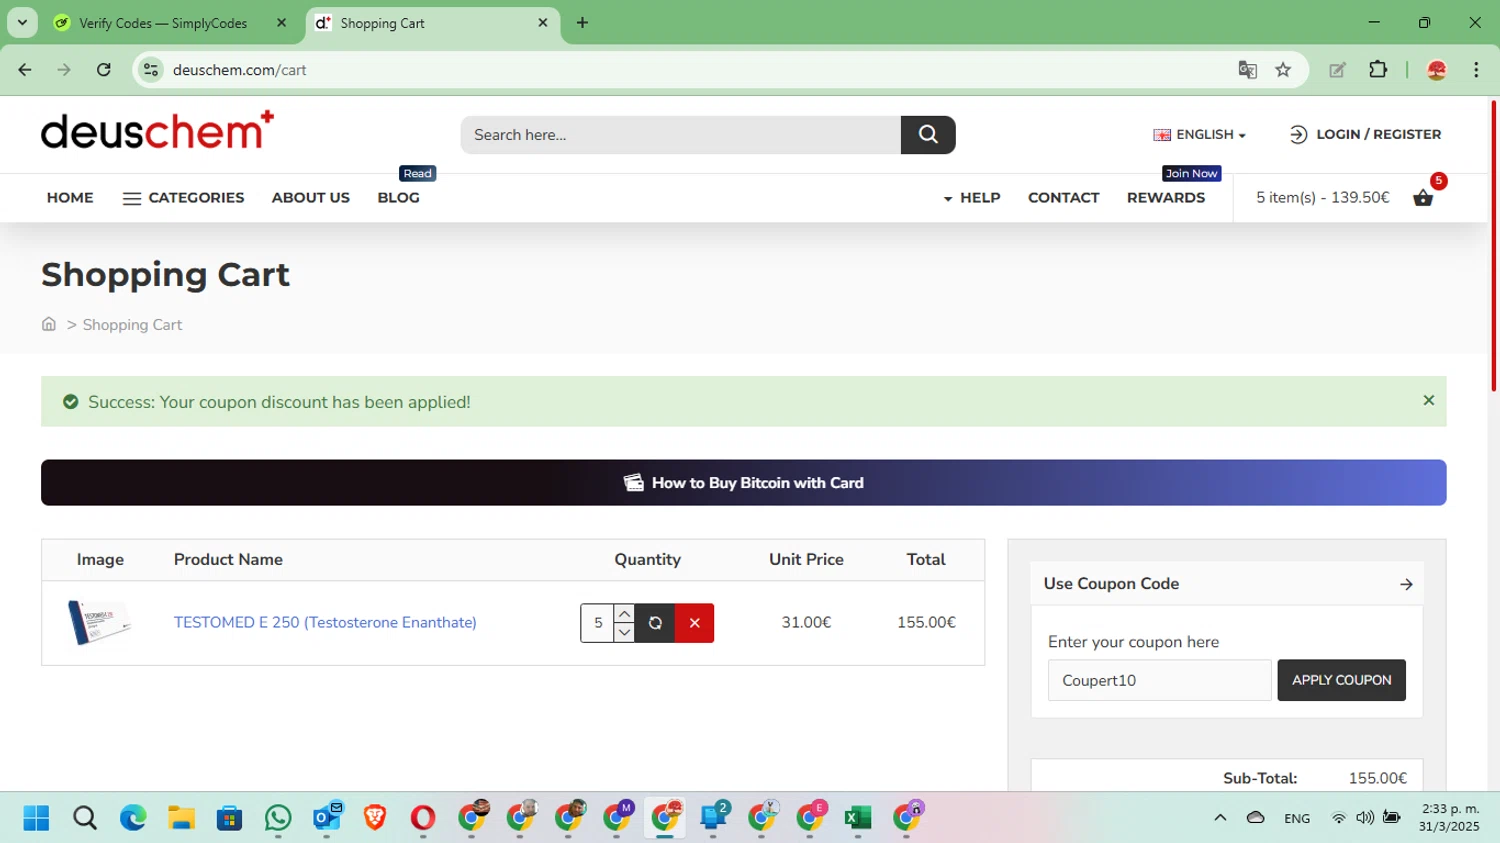Viewport: 1500px width, 843px height.
Task: Click the Shopping Cart breadcrumb link
Action: pos(132,325)
